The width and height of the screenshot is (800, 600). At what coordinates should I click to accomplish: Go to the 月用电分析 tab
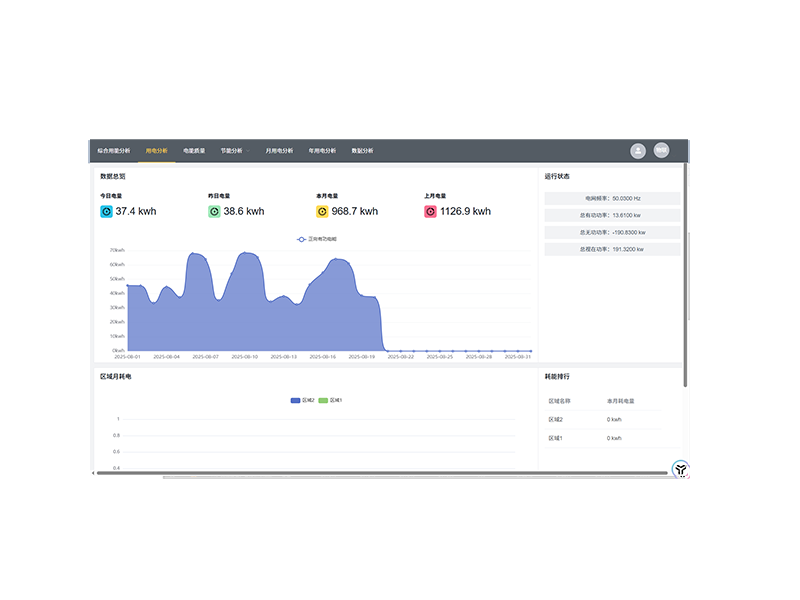click(279, 151)
